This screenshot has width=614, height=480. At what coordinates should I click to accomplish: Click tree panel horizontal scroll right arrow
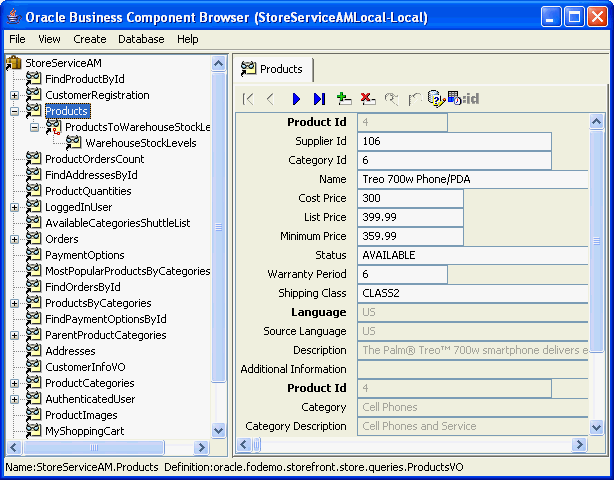(x=201, y=447)
